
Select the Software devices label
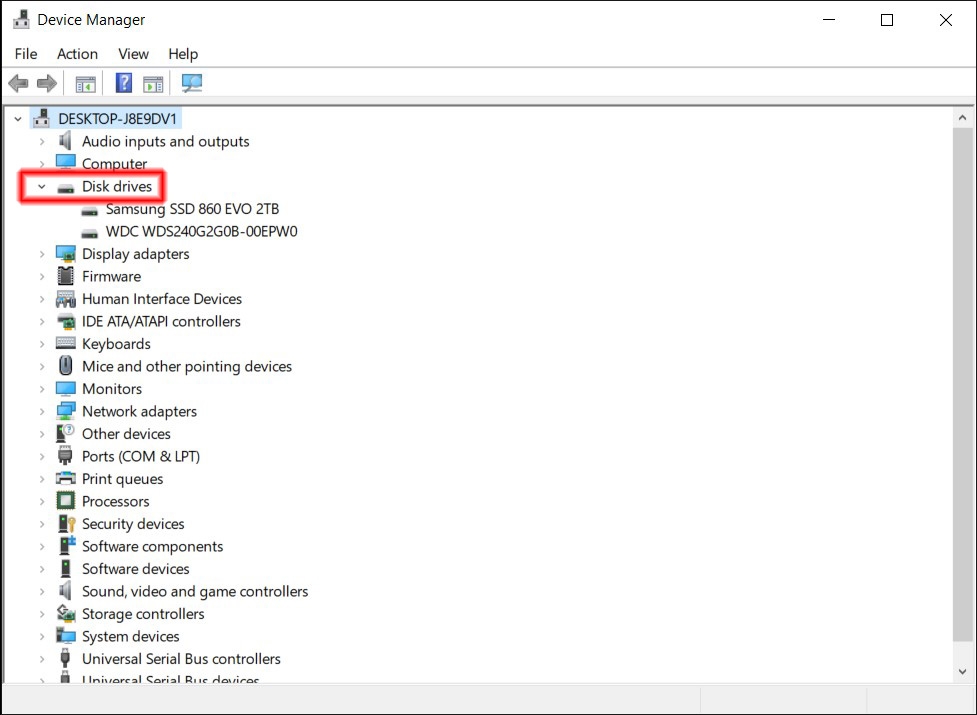click(x=136, y=569)
